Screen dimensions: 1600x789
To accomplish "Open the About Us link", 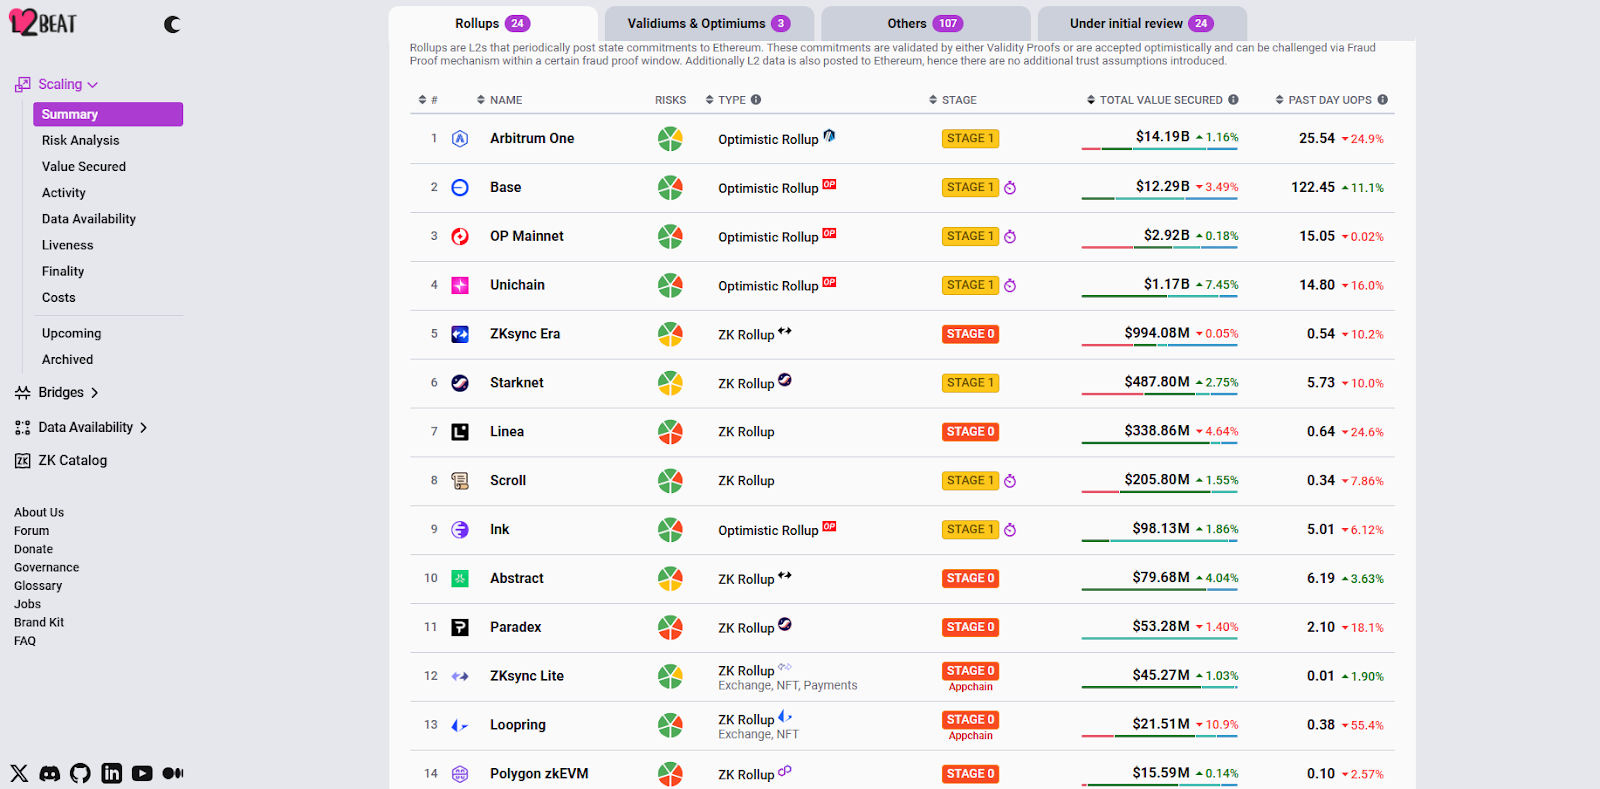I will point(39,513).
